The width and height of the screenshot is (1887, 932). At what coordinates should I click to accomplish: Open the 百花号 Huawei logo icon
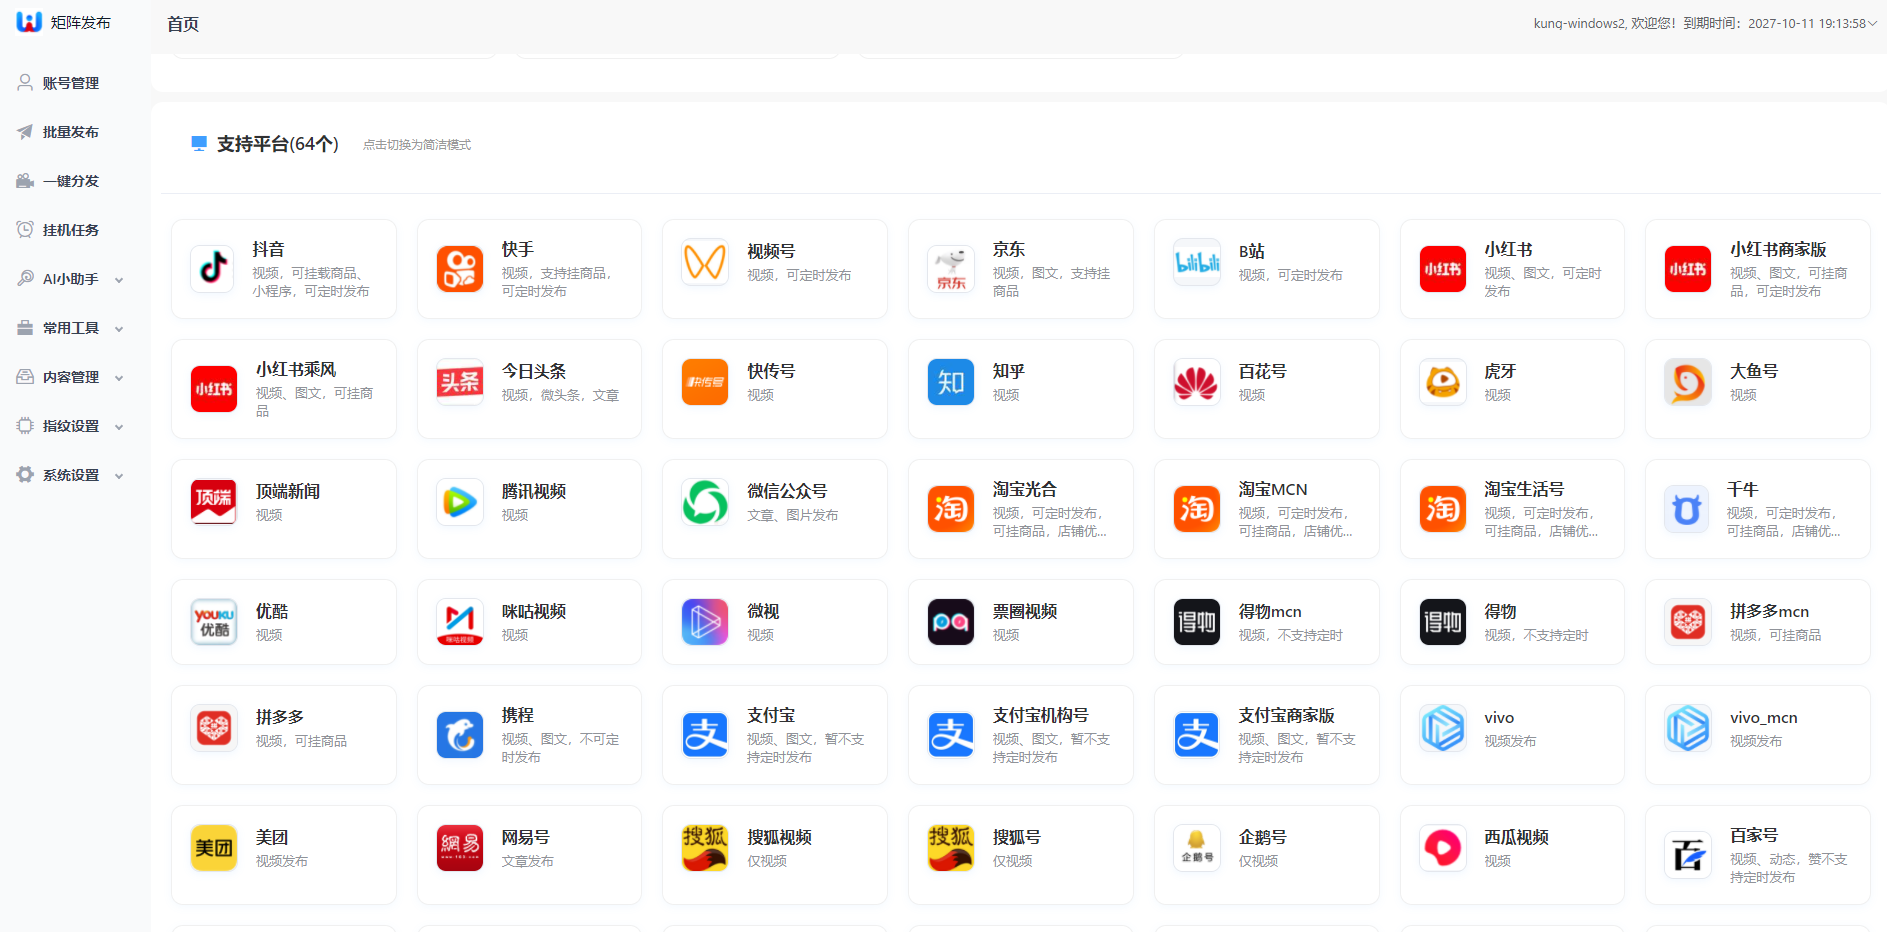[x=1197, y=382]
